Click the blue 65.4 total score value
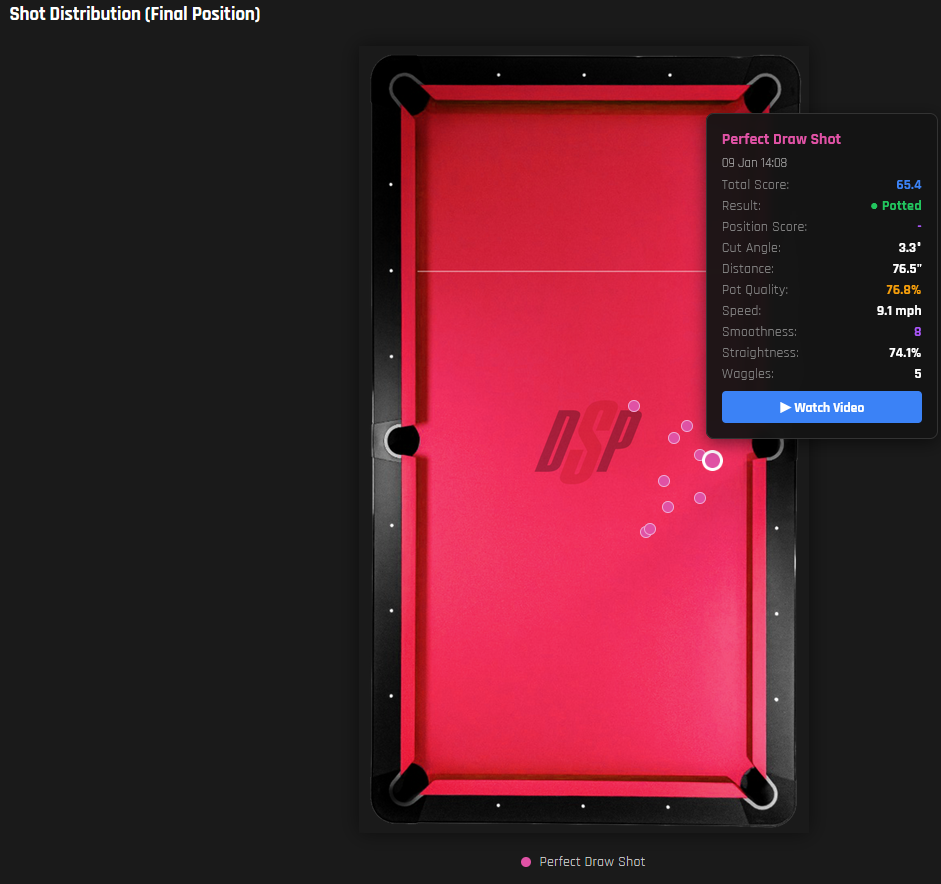 908,185
